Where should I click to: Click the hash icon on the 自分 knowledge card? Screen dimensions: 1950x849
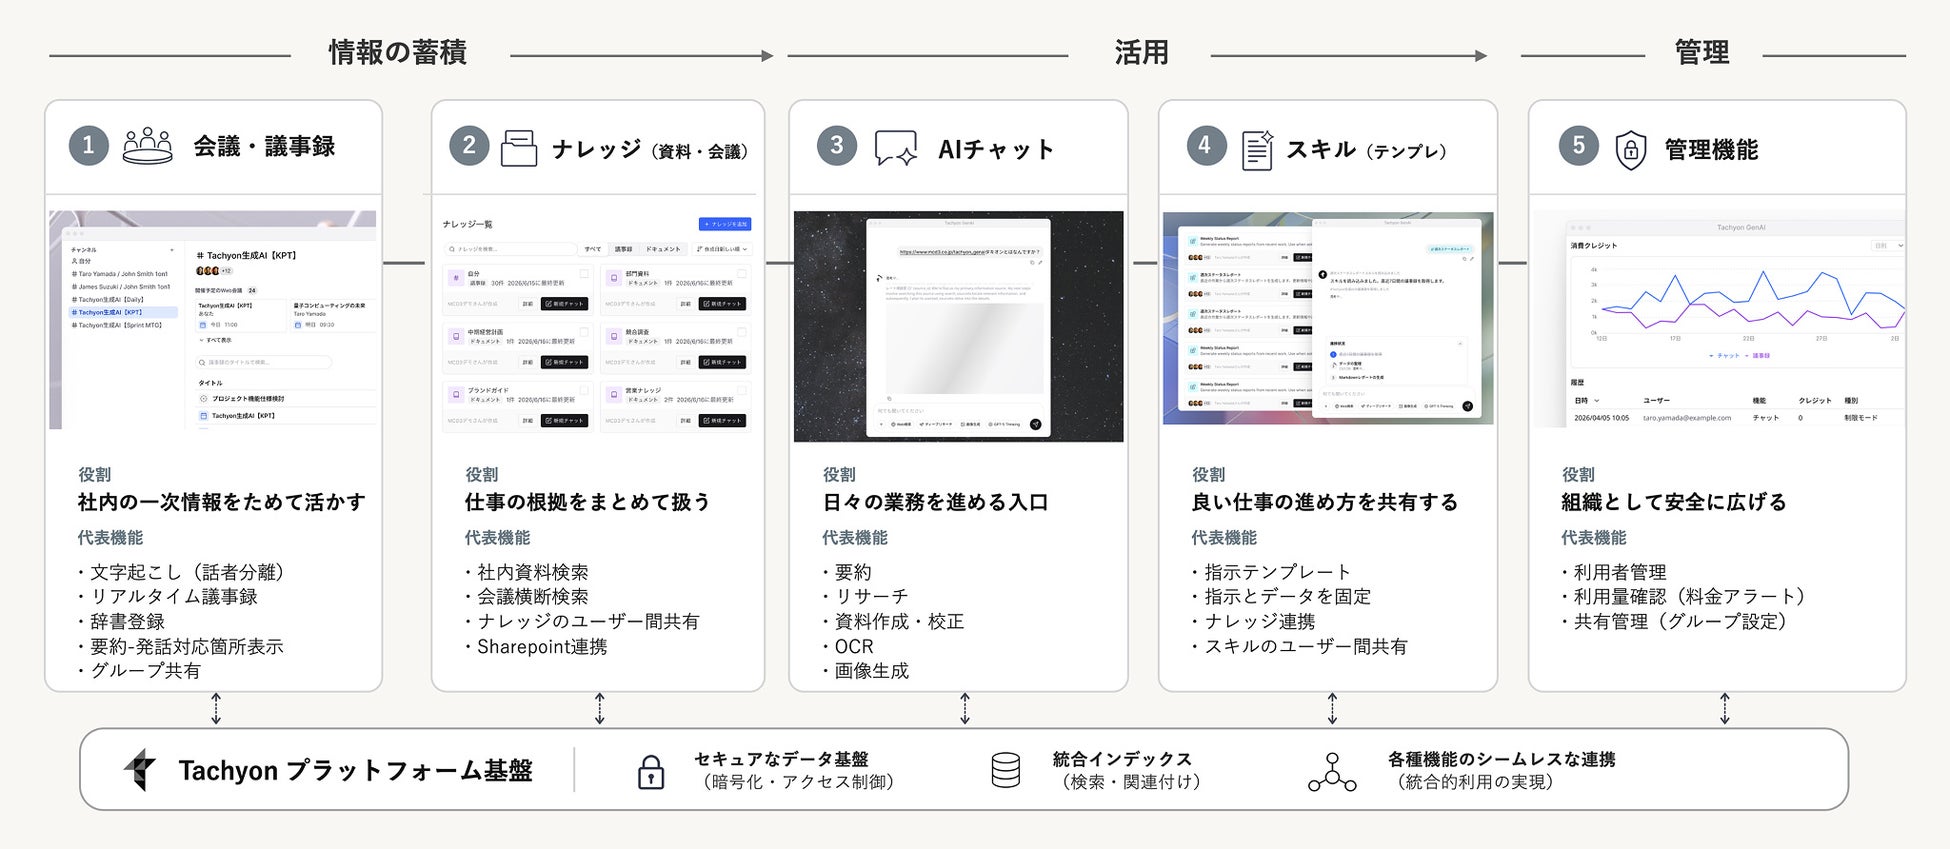point(456,277)
